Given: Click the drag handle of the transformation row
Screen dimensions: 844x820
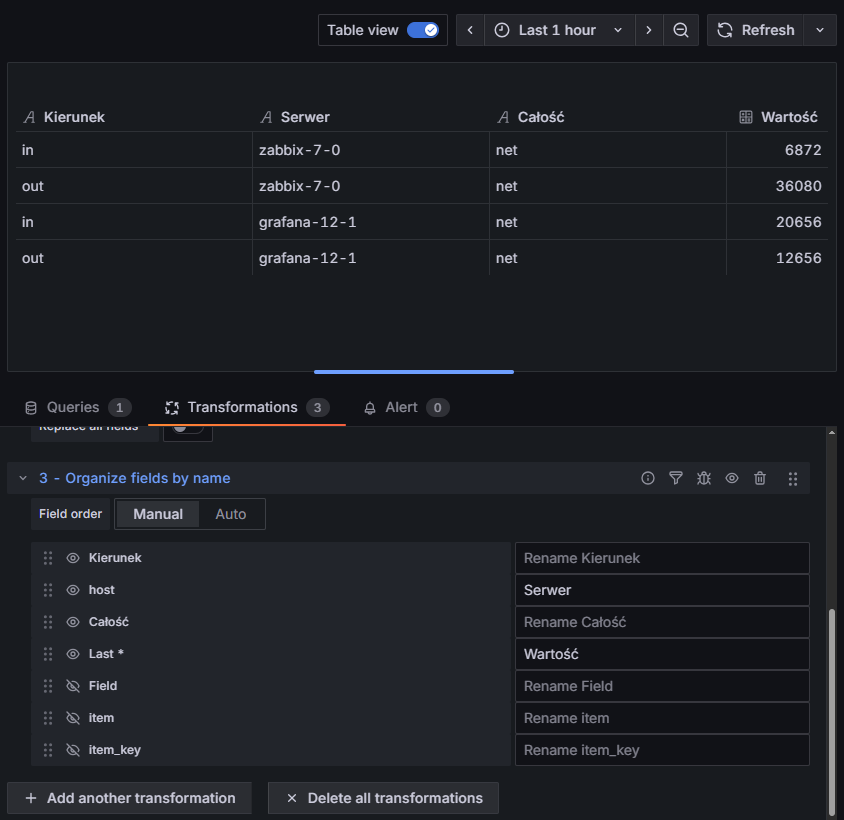Looking at the screenshot, I should tap(792, 479).
